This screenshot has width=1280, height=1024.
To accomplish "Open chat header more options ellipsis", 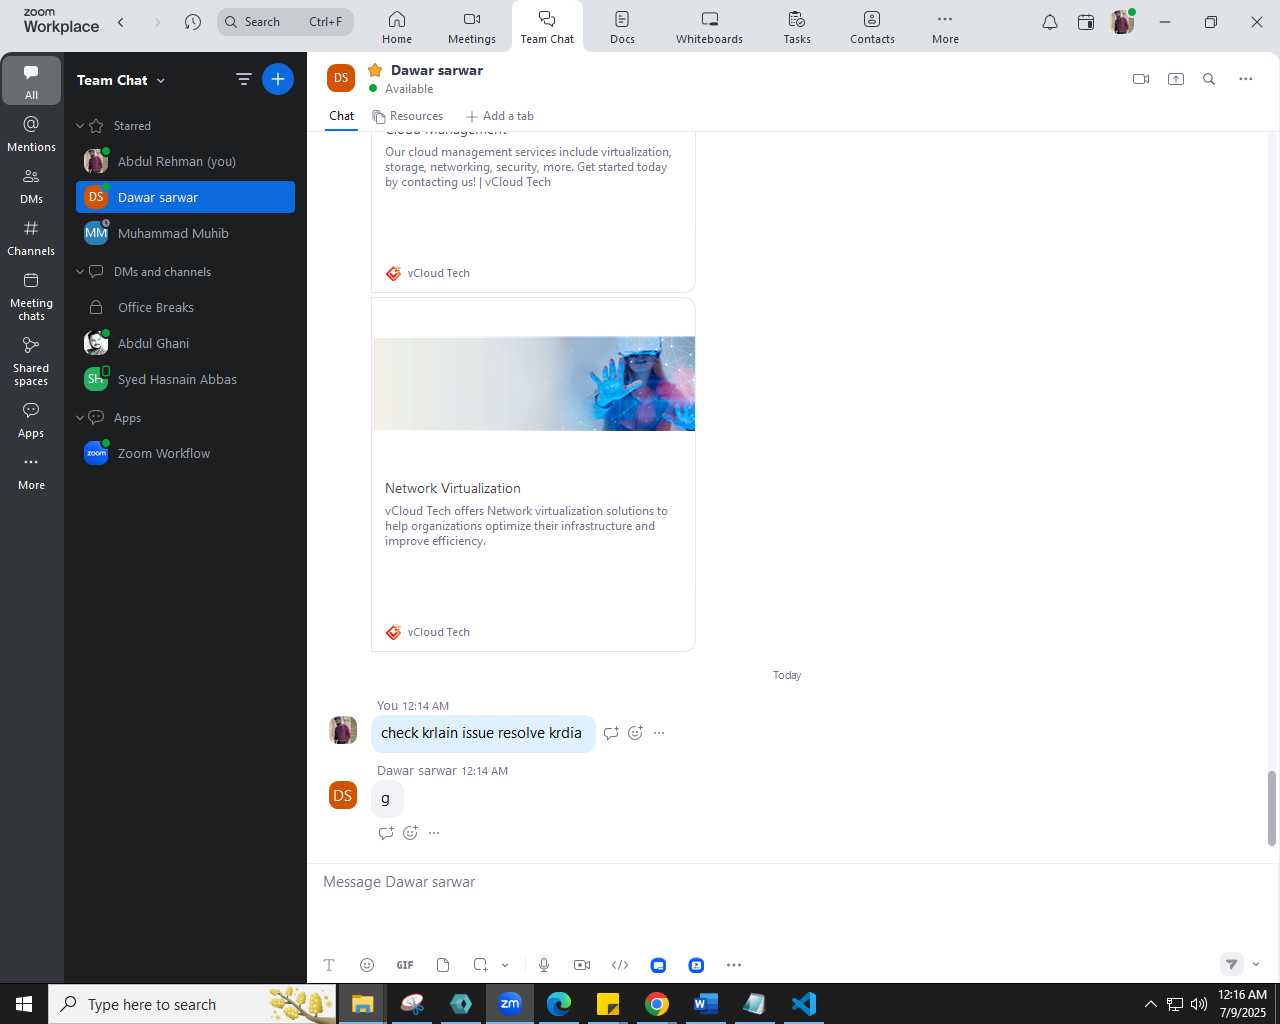I will point(1245,79).
